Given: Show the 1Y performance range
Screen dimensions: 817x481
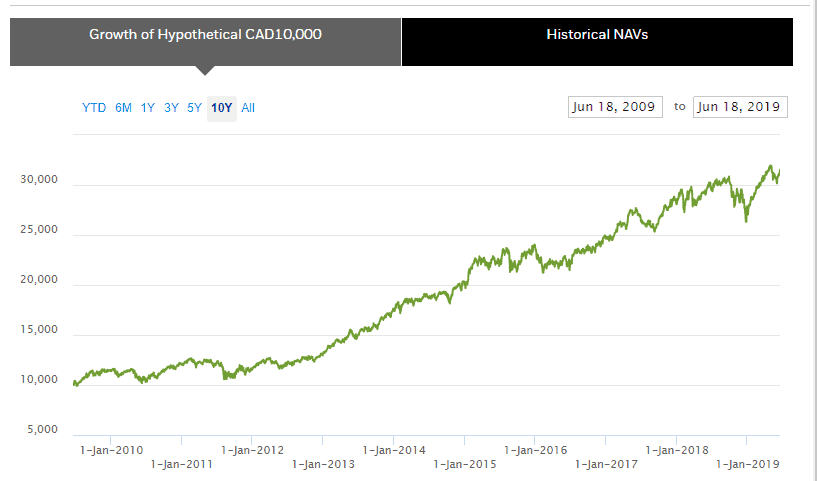Looking at the screenshot, I should pyautogui.click(x=148, y=108).
